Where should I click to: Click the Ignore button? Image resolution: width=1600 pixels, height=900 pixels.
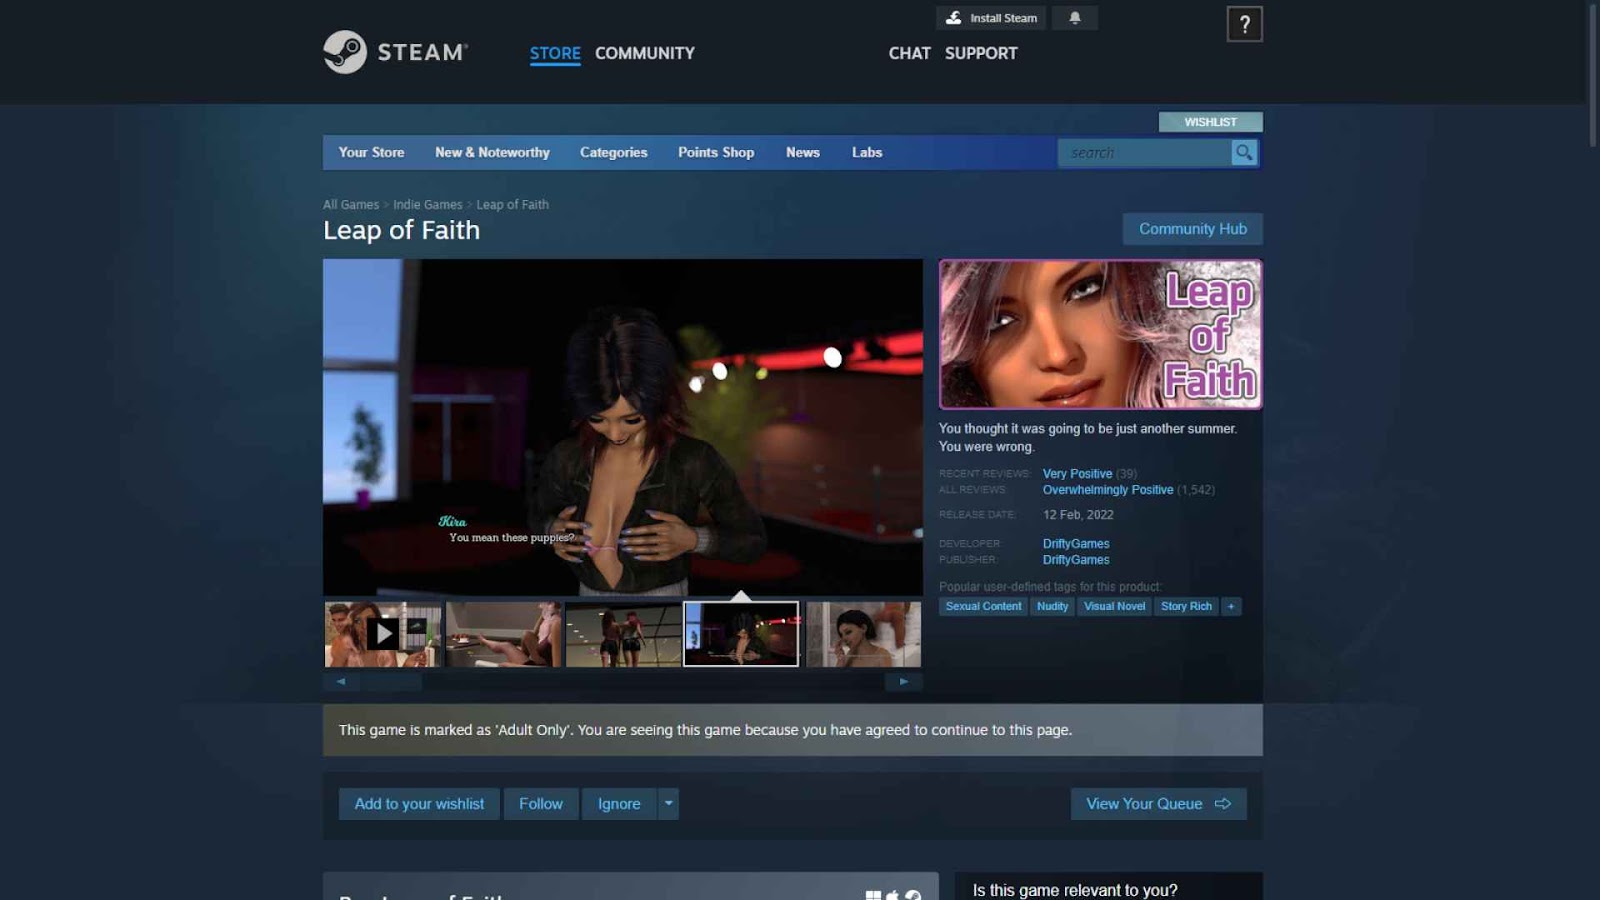(x=619, y=804)
